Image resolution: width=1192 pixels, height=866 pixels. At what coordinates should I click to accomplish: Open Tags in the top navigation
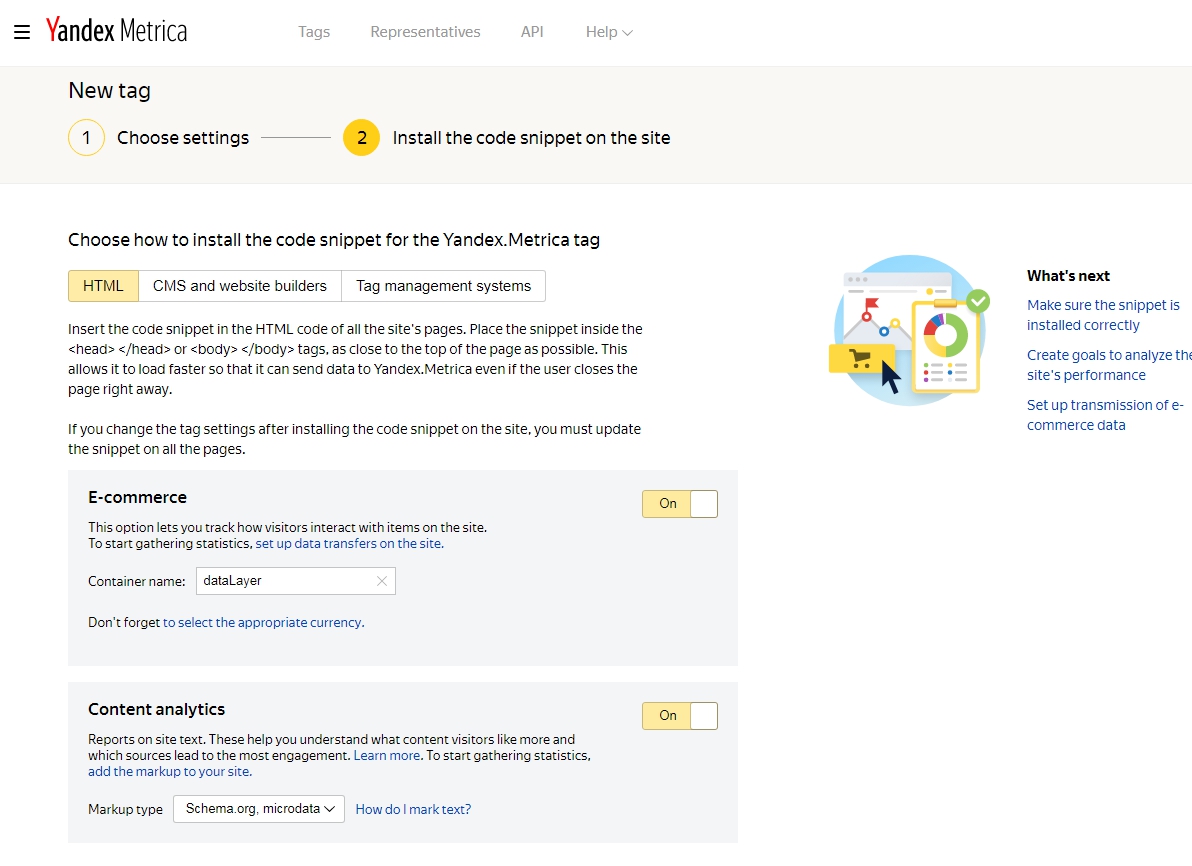pyautogui.click(x=314, y=32)
